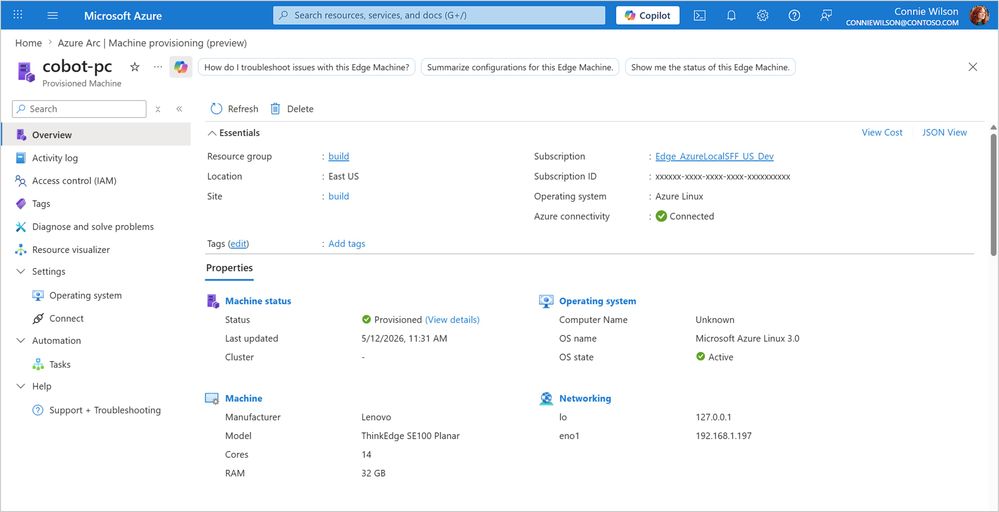The height and width of the screenshot is (512, 999).
Task: Click in the sidebar menu Search field
Action: [79, 109]
